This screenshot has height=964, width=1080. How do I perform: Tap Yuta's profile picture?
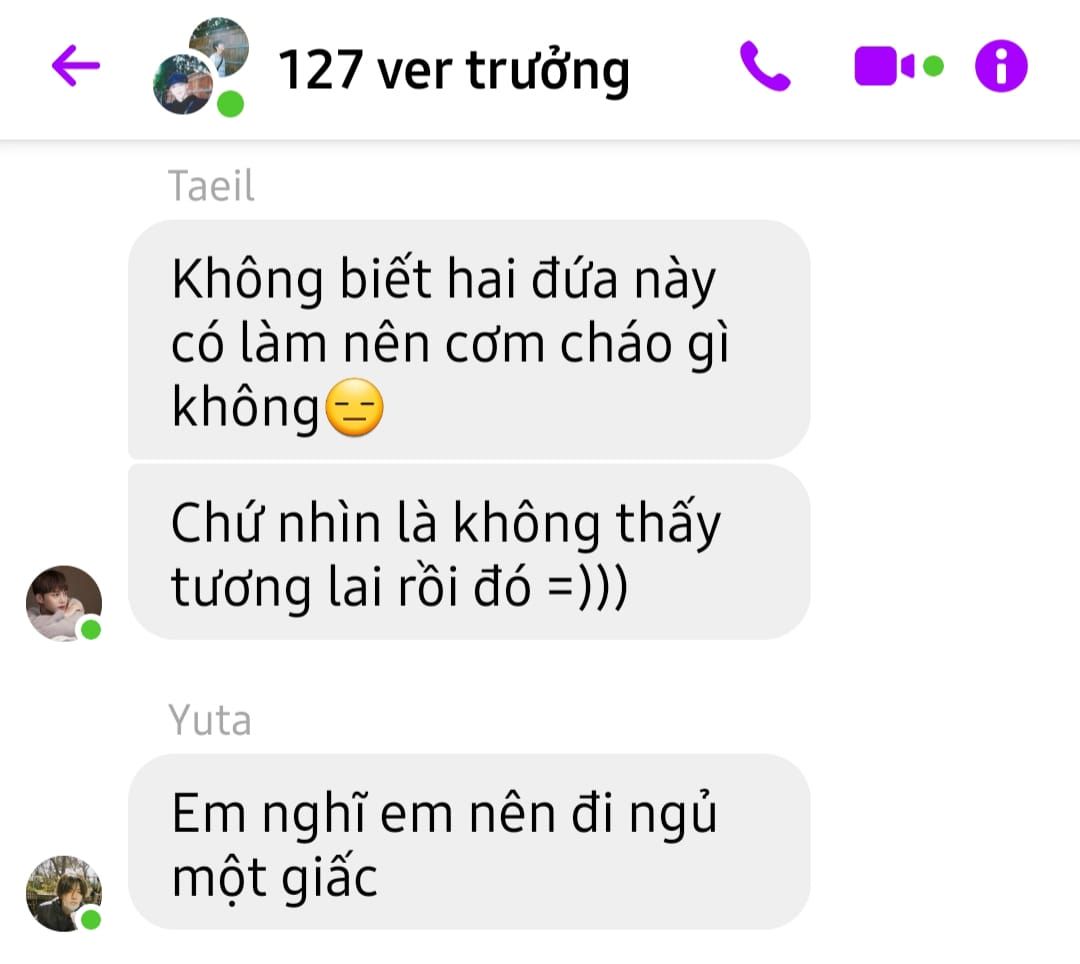coord(64,893)
